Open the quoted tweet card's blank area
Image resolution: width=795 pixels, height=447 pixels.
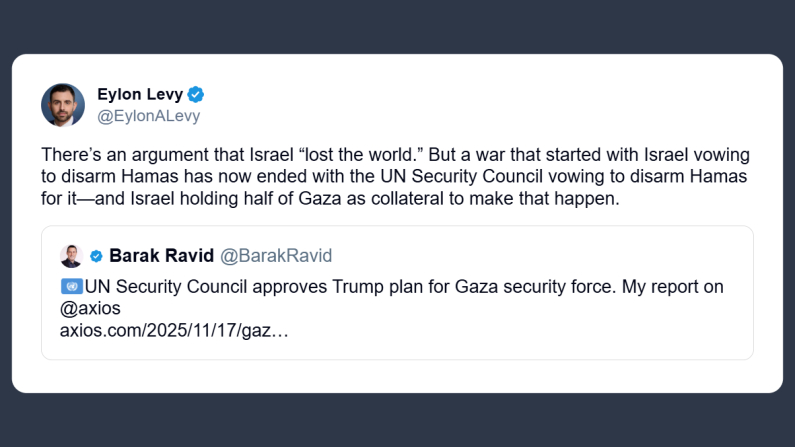(x=550, y=330)
